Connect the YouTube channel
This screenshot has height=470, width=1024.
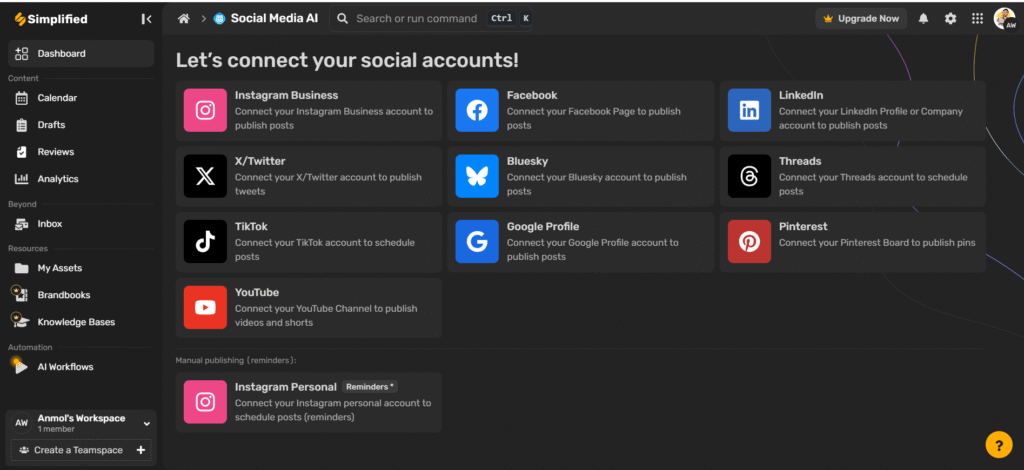coord(309,307)
